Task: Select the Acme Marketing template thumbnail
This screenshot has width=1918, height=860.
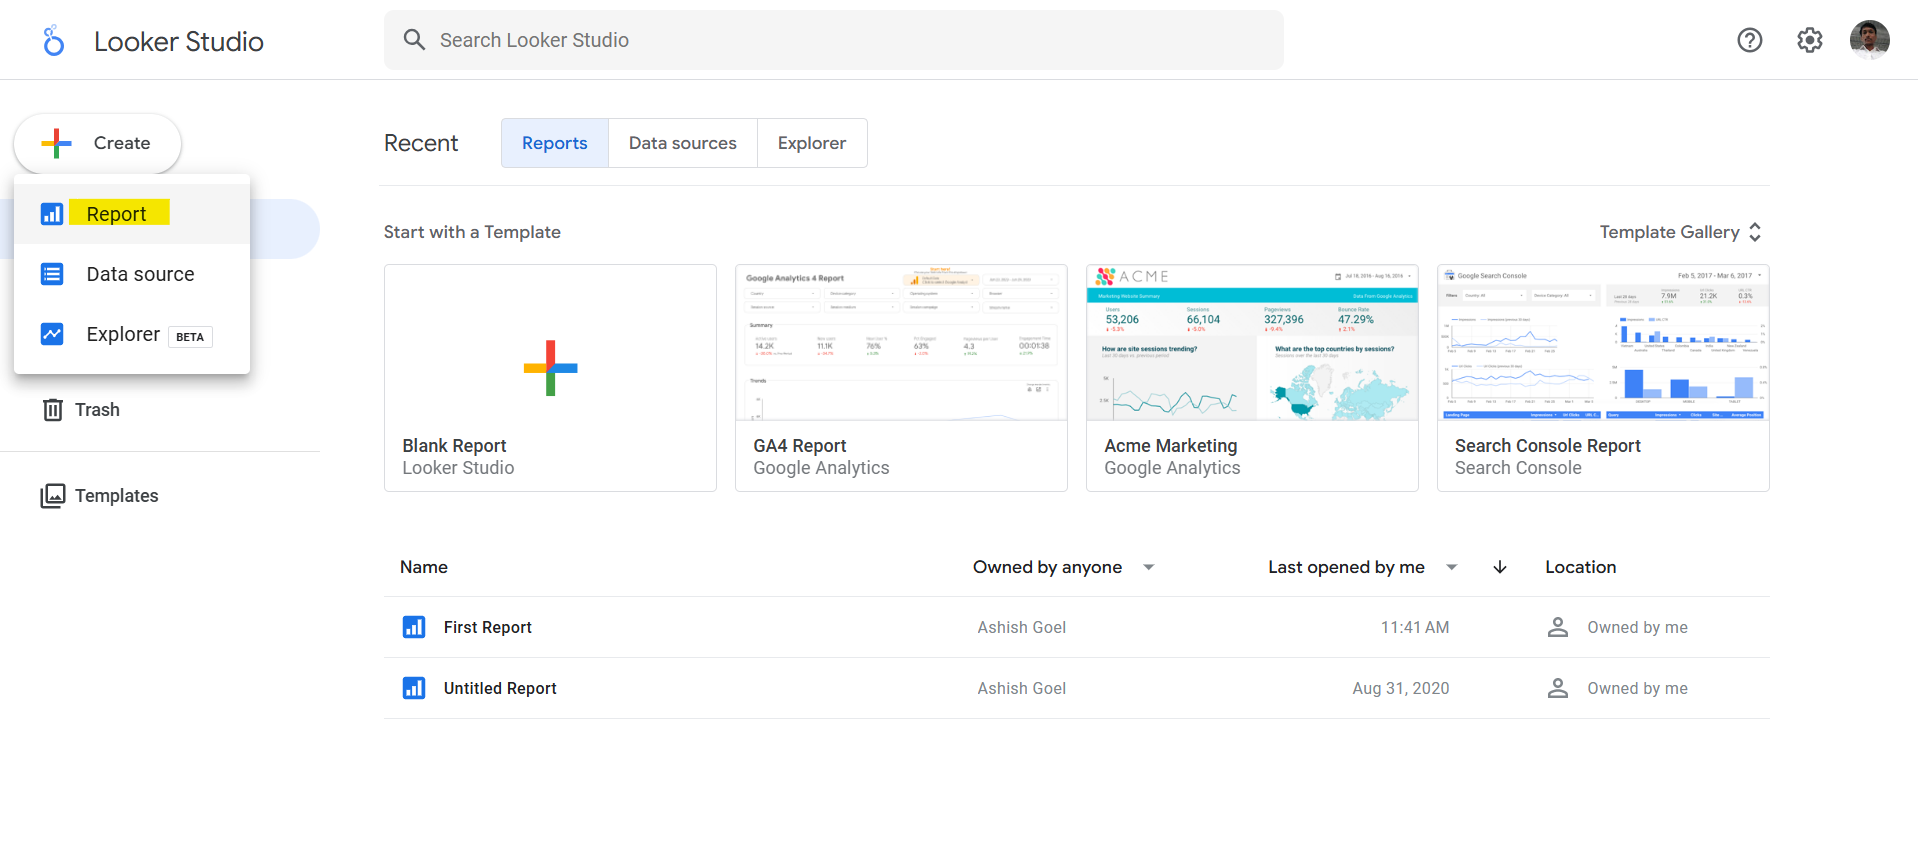Action: pyautogui.click(x=1251, y=343)
